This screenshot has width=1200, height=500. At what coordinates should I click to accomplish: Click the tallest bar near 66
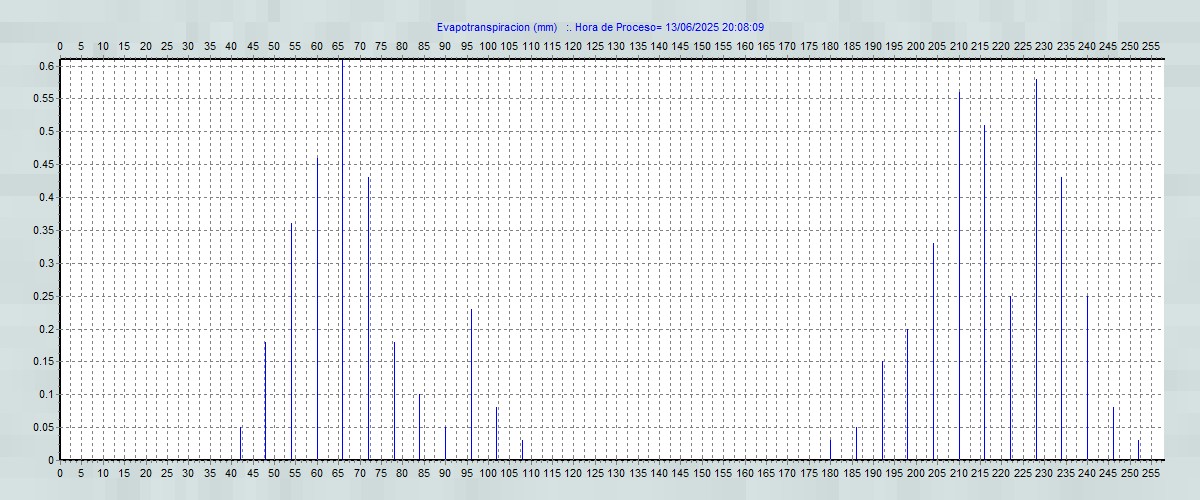[x=343, y=260]
